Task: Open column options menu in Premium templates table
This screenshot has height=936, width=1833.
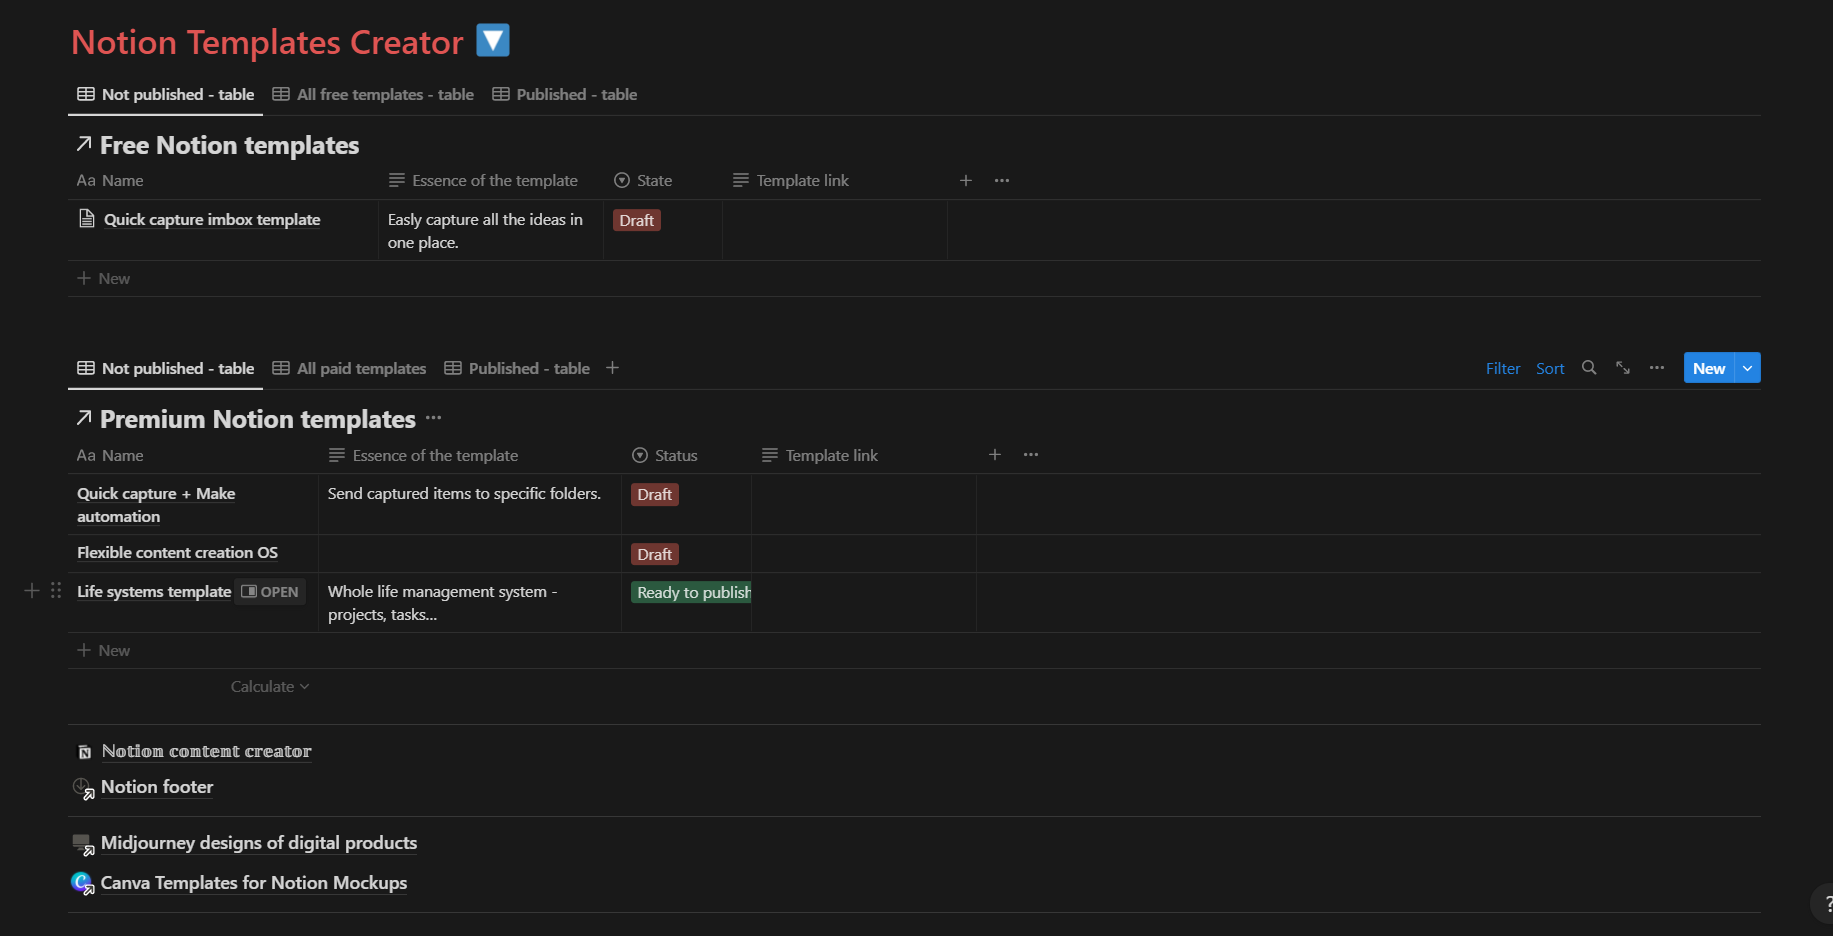Action: [1031, 455]
